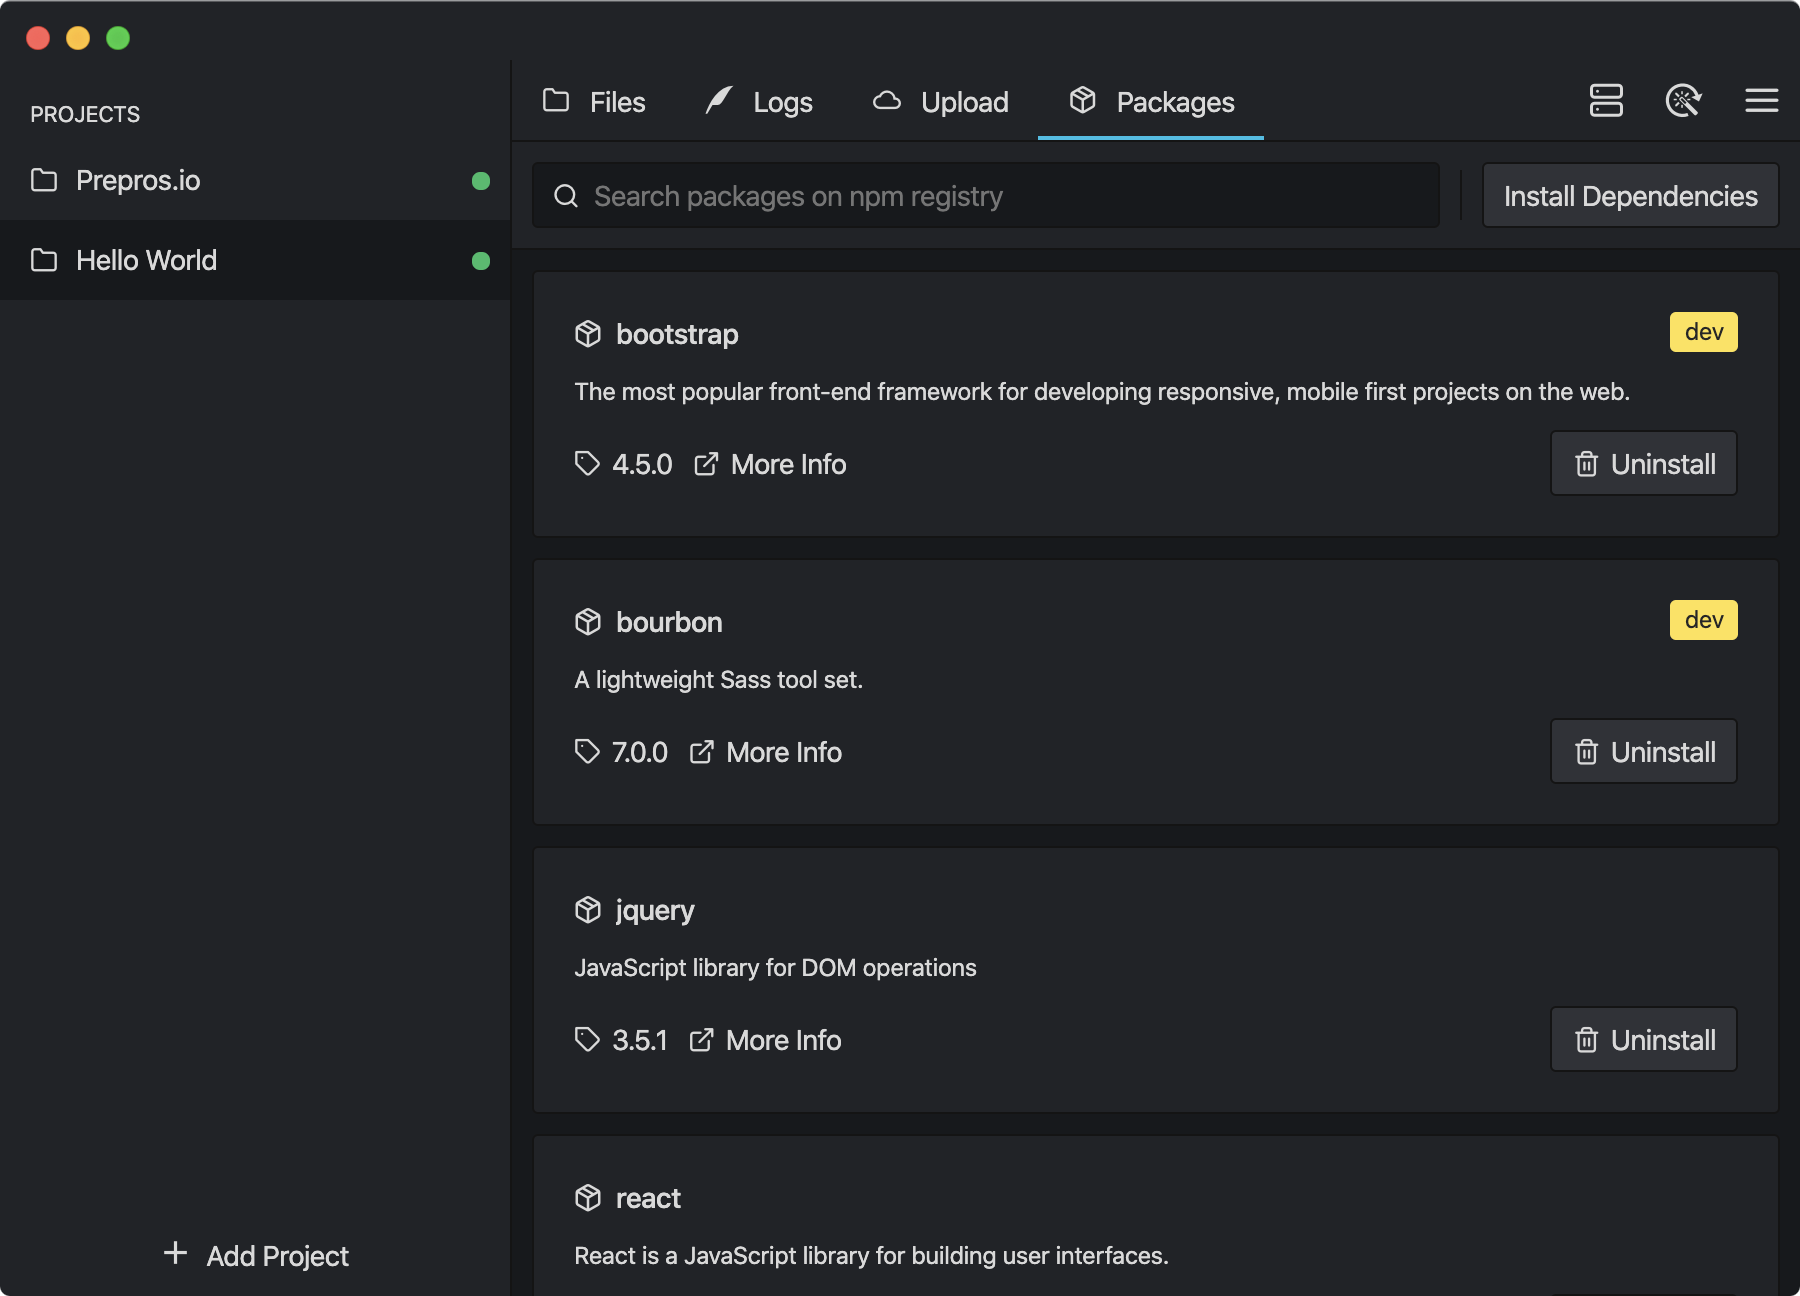This screenshot has height=1296, width=1800.
Task: Search packages on npm registry field
Action: pos(986,196)
